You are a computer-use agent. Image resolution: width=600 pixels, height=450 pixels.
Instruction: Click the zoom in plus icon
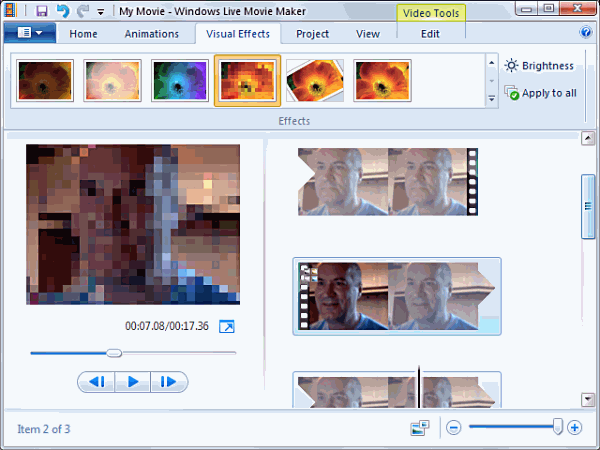(x=574, y=427)
